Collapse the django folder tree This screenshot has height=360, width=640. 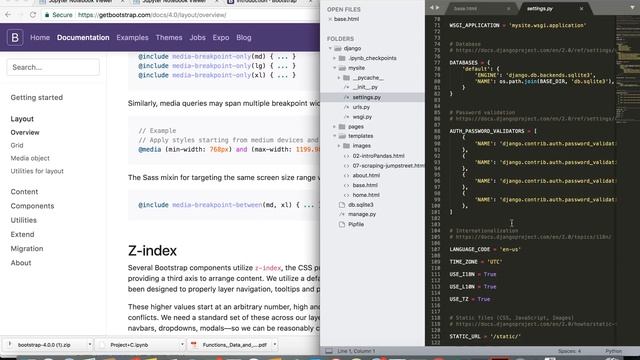[330, 49]
